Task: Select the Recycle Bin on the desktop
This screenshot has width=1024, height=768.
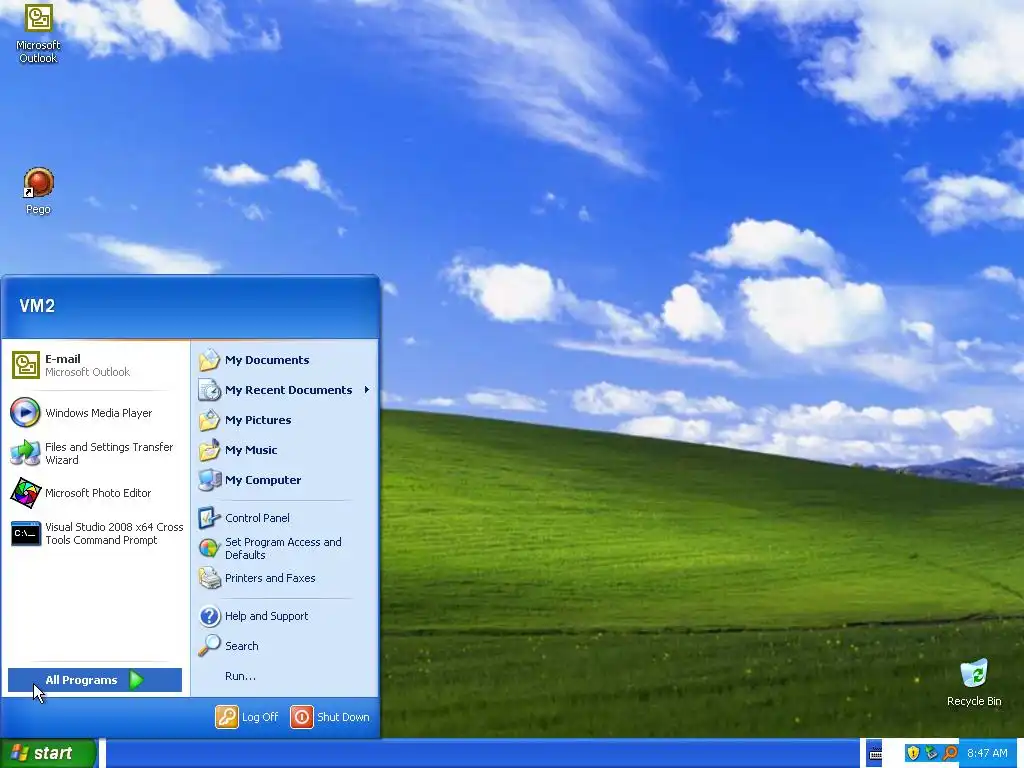Action: tap(974, 683)
